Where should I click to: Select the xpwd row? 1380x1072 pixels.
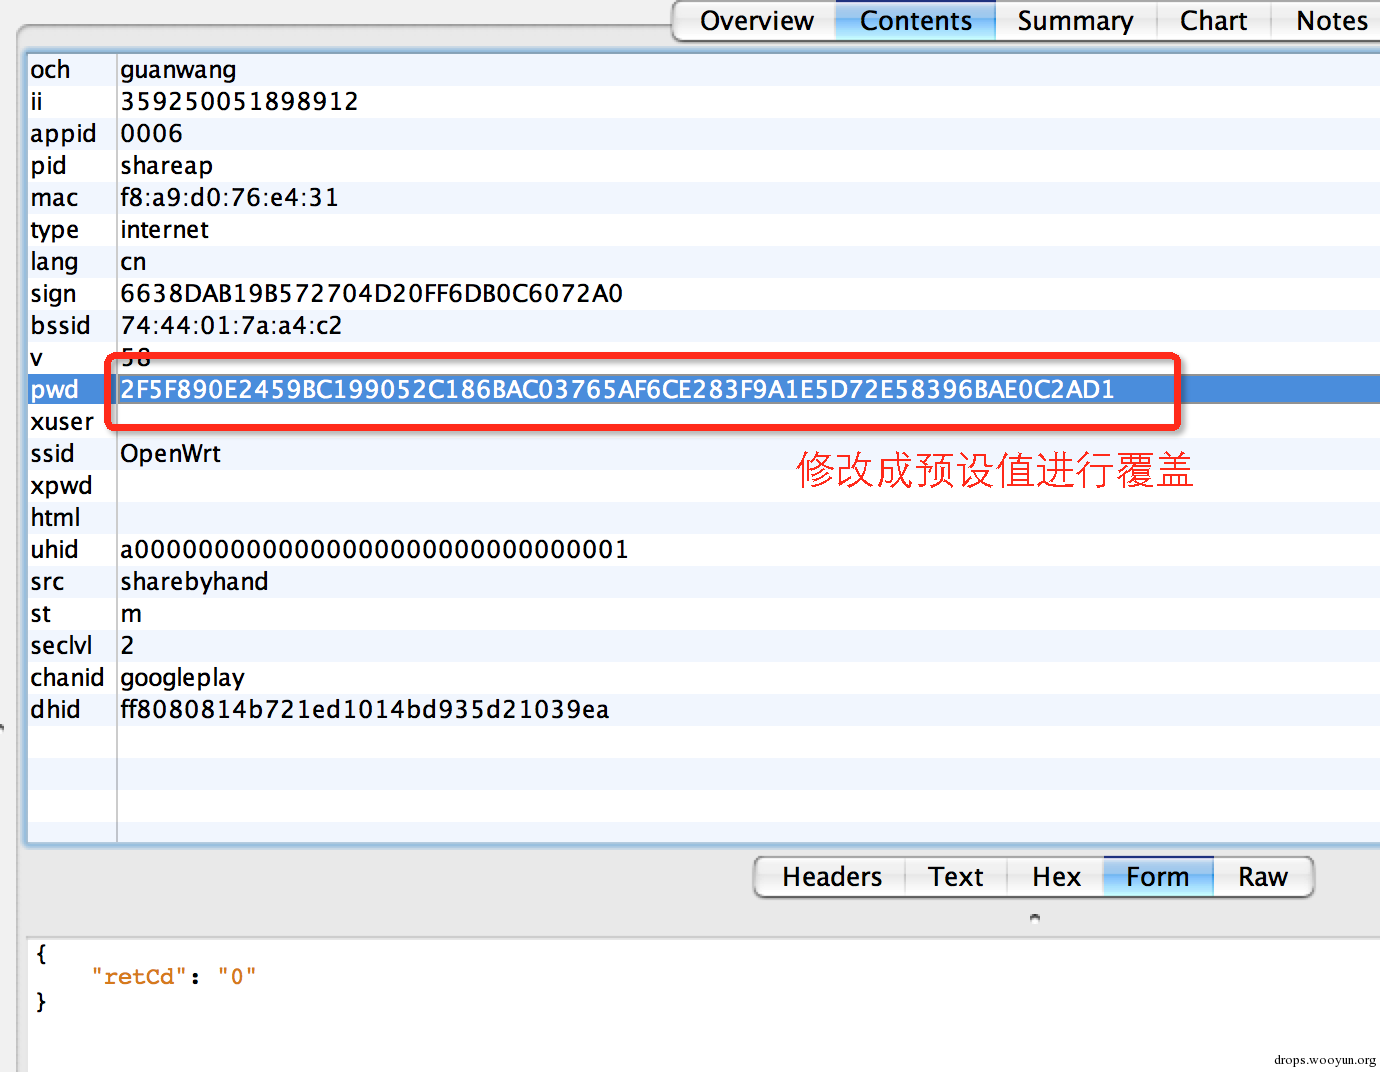click(x=704, y=486)
